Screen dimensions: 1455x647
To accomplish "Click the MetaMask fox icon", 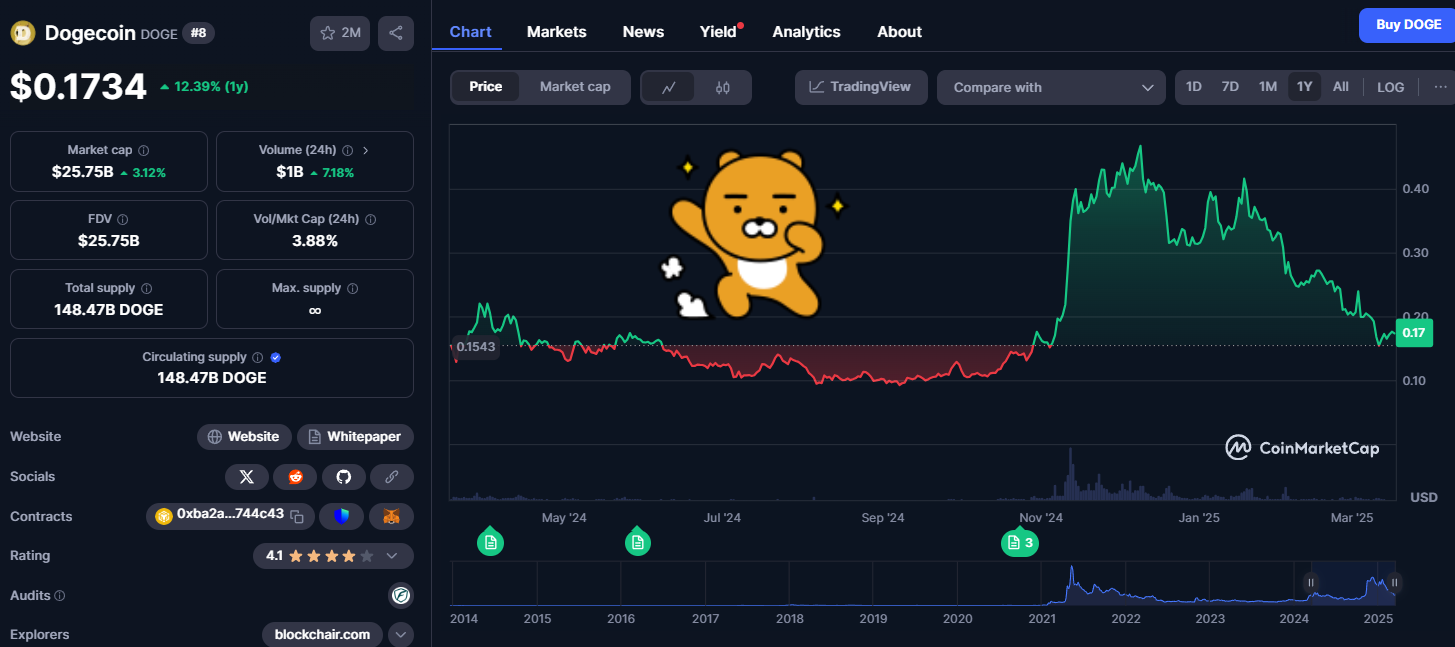I will (x=392, y=516).
